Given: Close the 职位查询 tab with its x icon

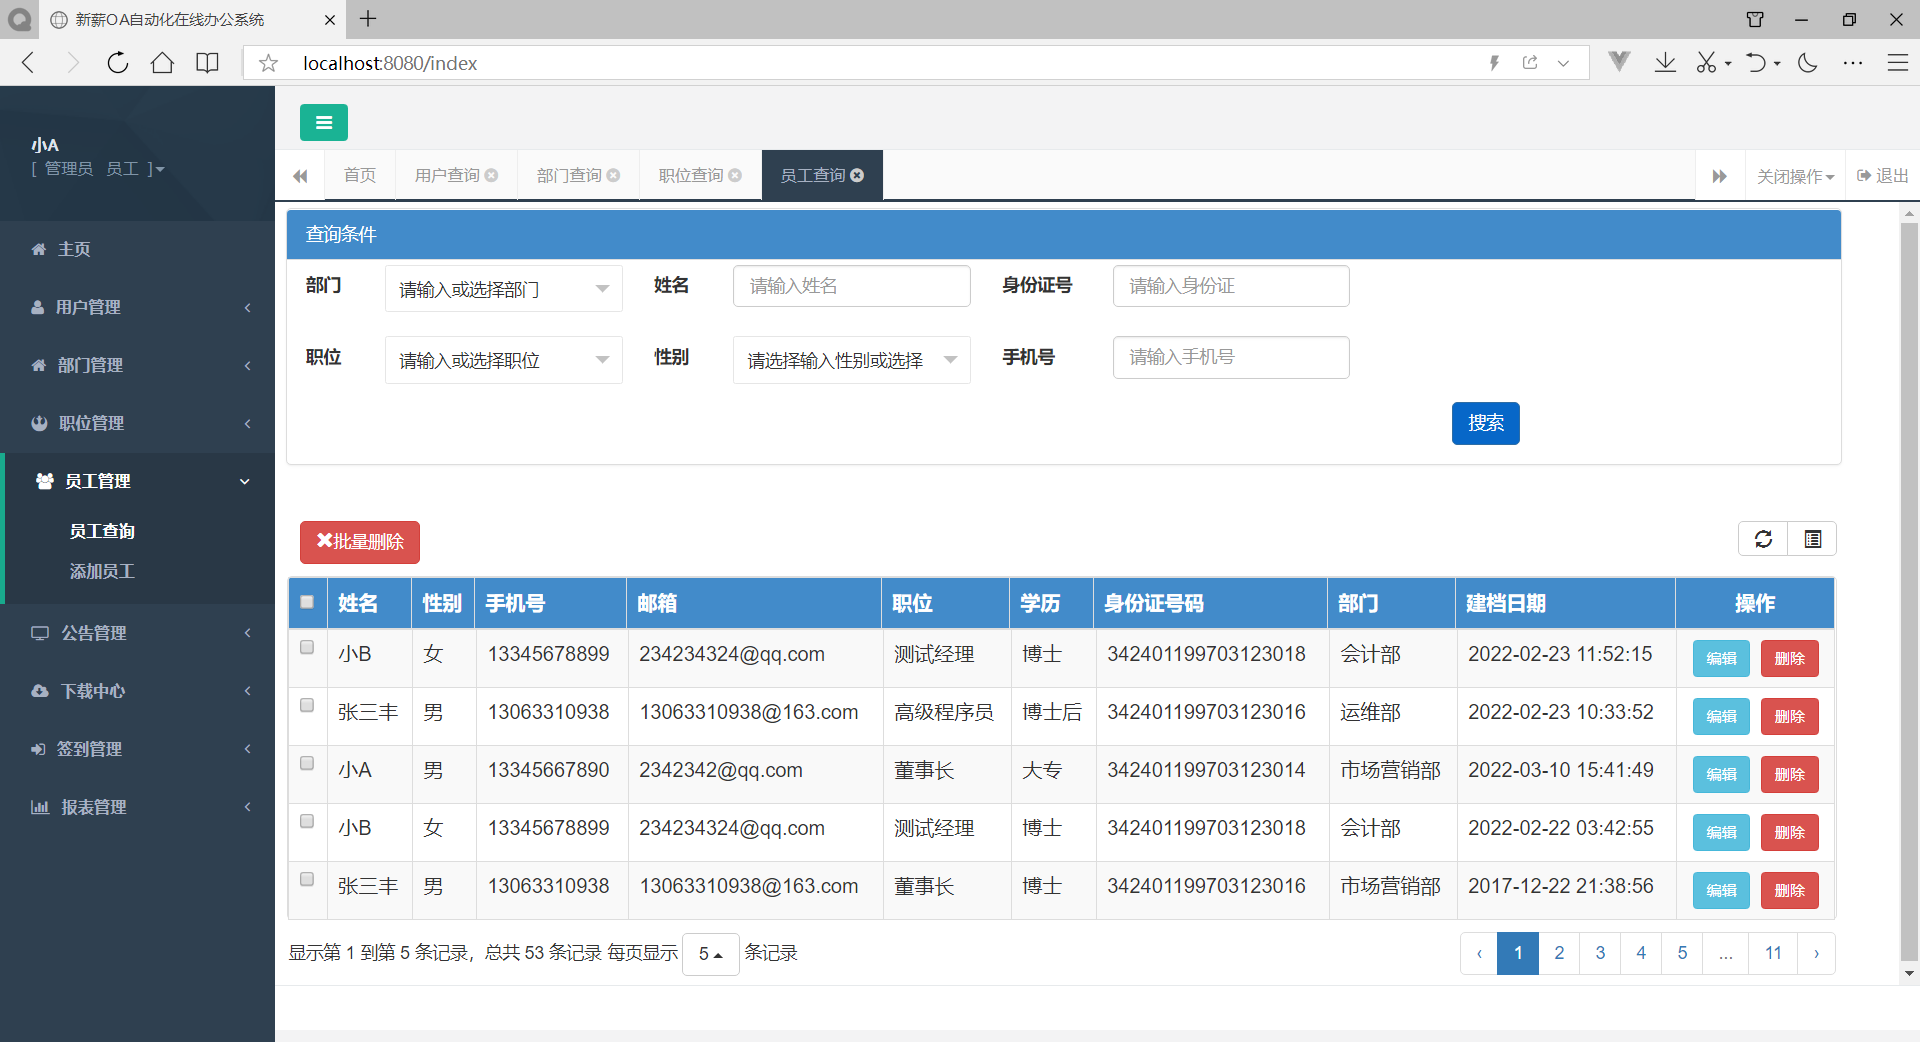Looking at the screenshot, I should 735,175.
